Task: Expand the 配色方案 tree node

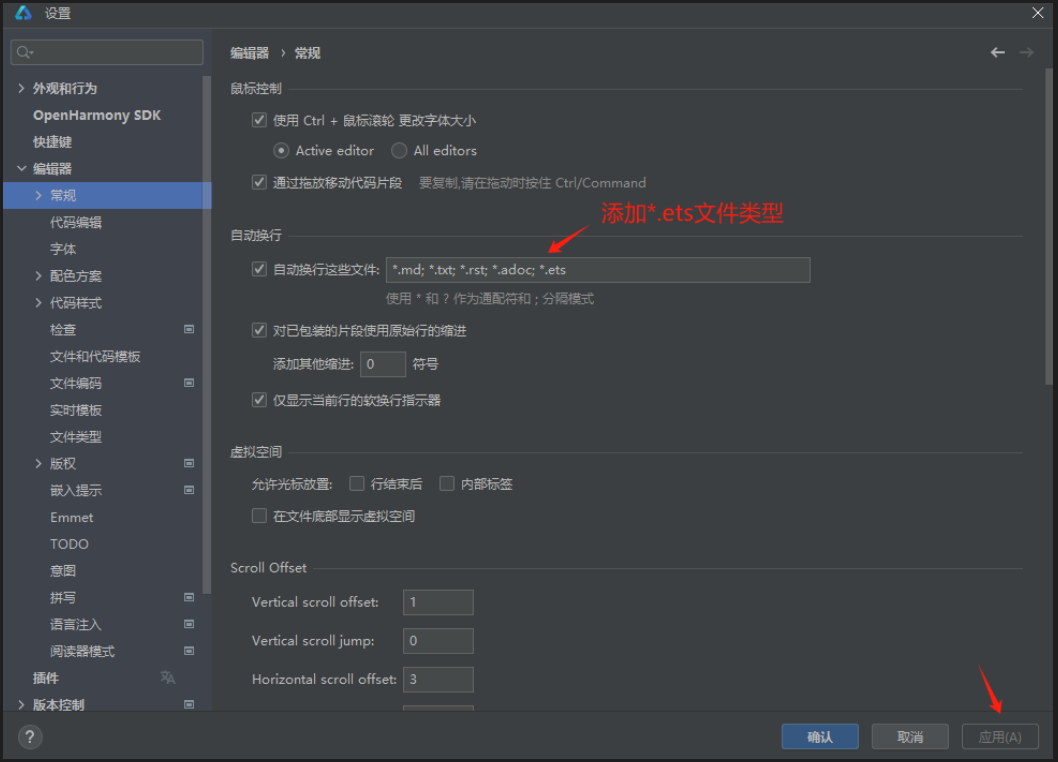Action: point(38,275)
